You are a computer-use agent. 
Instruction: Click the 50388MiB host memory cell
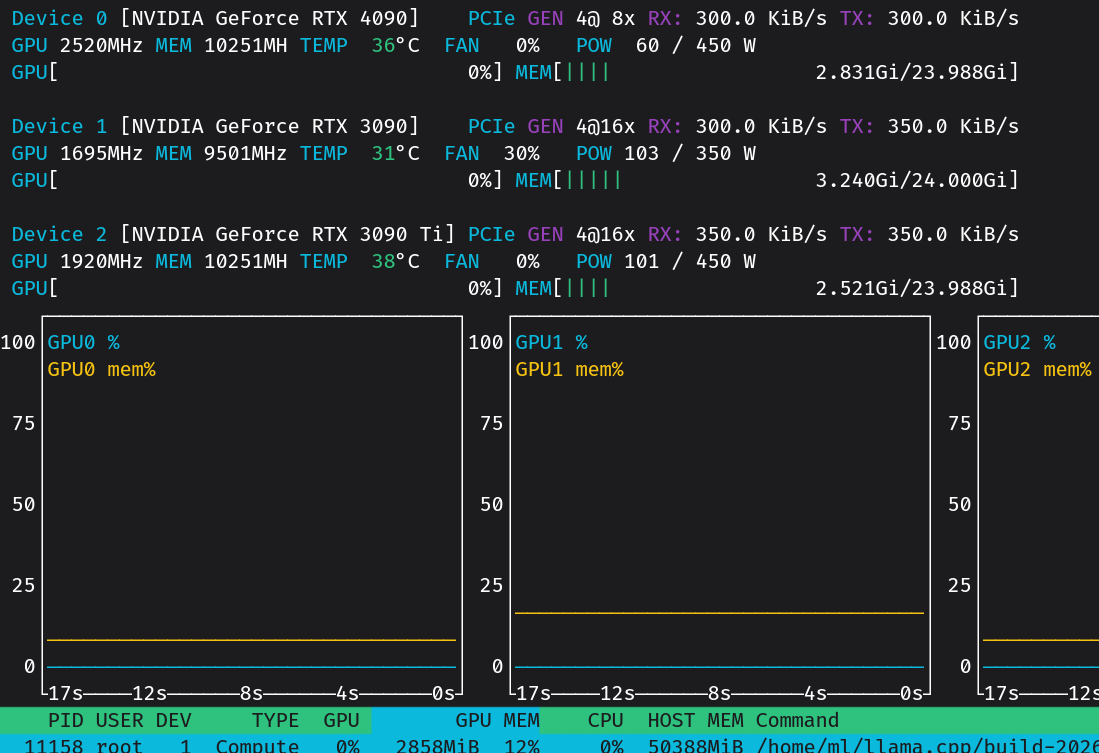coord(695,745)
